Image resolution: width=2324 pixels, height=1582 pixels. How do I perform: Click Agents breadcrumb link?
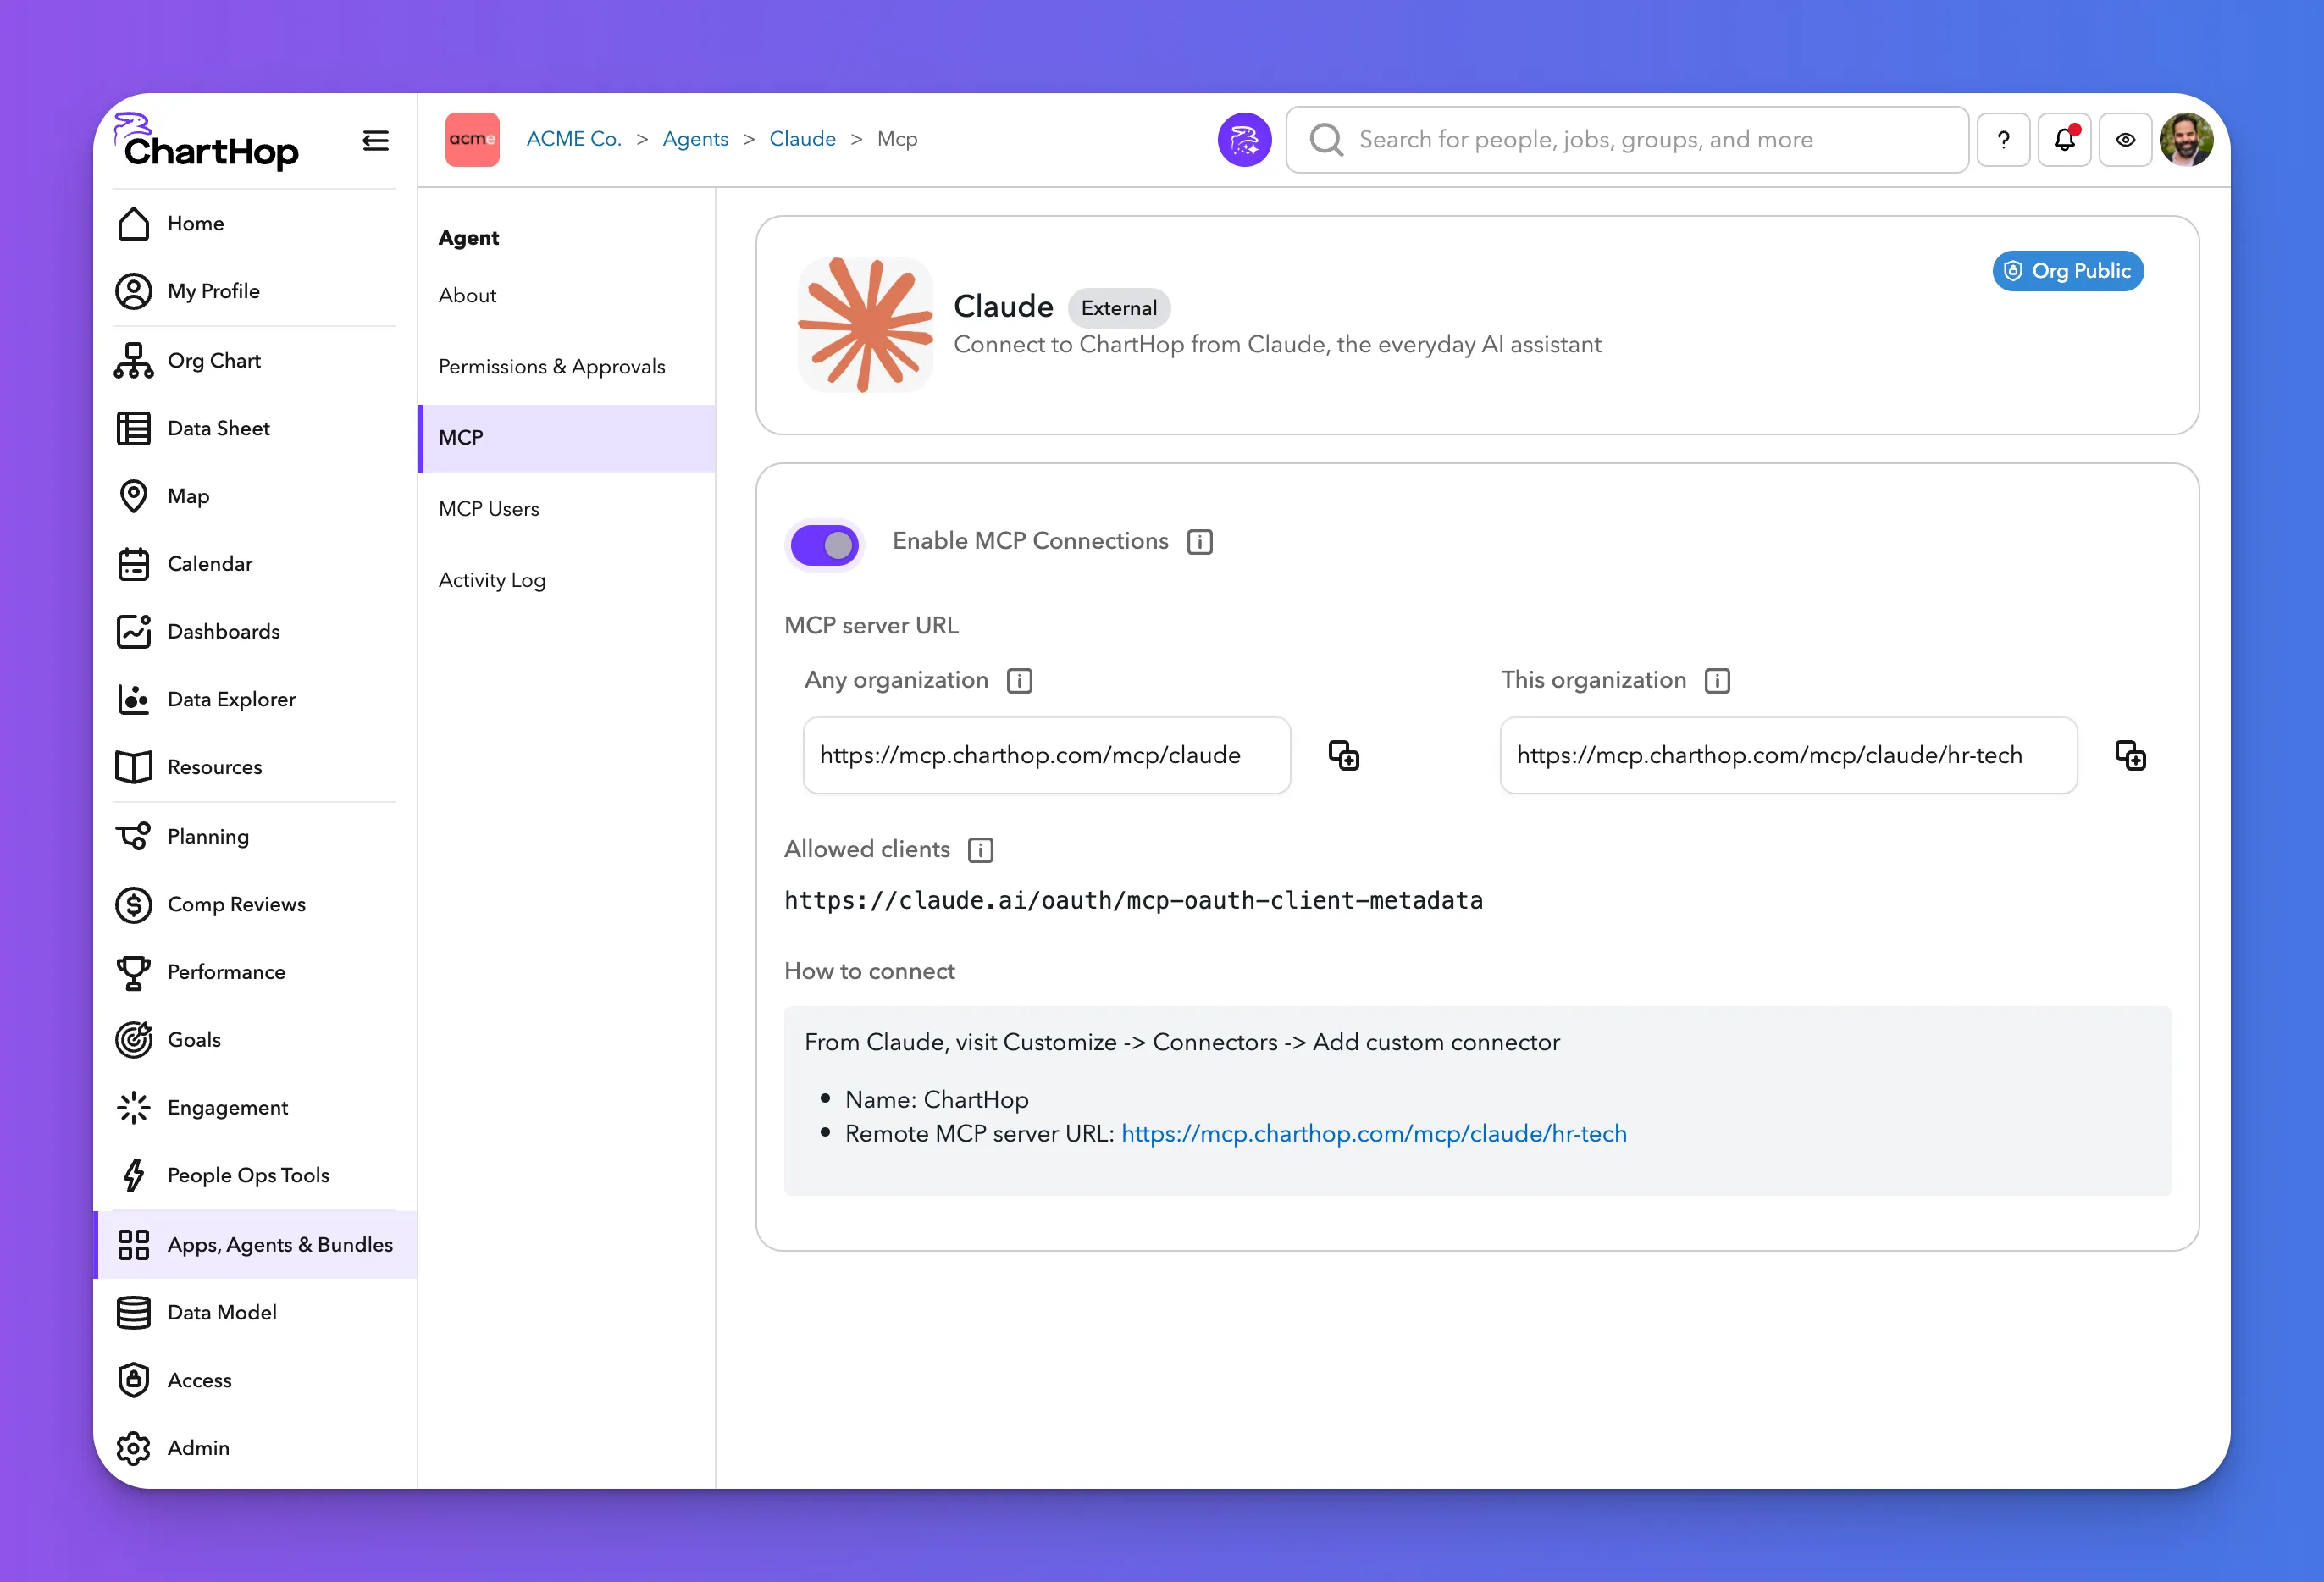tap(695, 139)
